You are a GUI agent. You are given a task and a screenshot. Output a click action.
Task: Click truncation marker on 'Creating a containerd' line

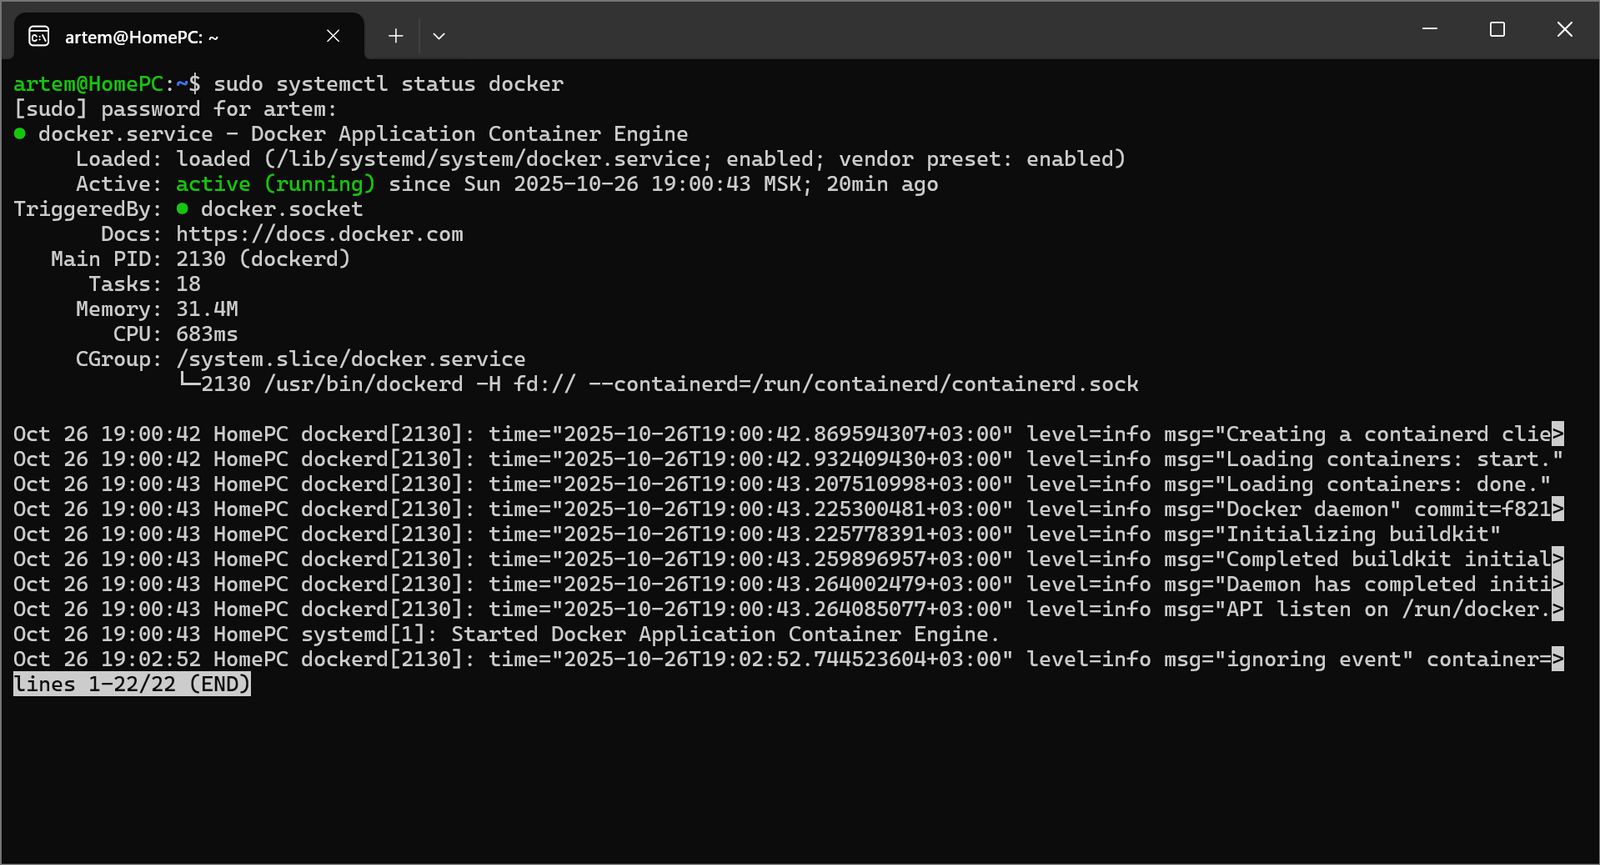(x=1557, y=434)
